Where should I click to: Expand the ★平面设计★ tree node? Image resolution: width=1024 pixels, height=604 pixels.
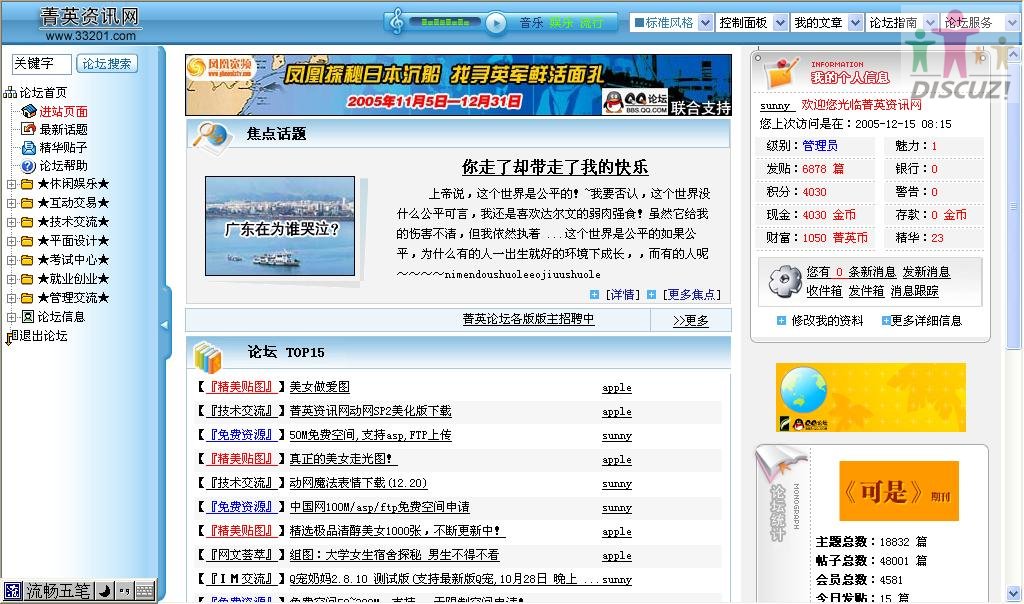[x=11, y=241]
